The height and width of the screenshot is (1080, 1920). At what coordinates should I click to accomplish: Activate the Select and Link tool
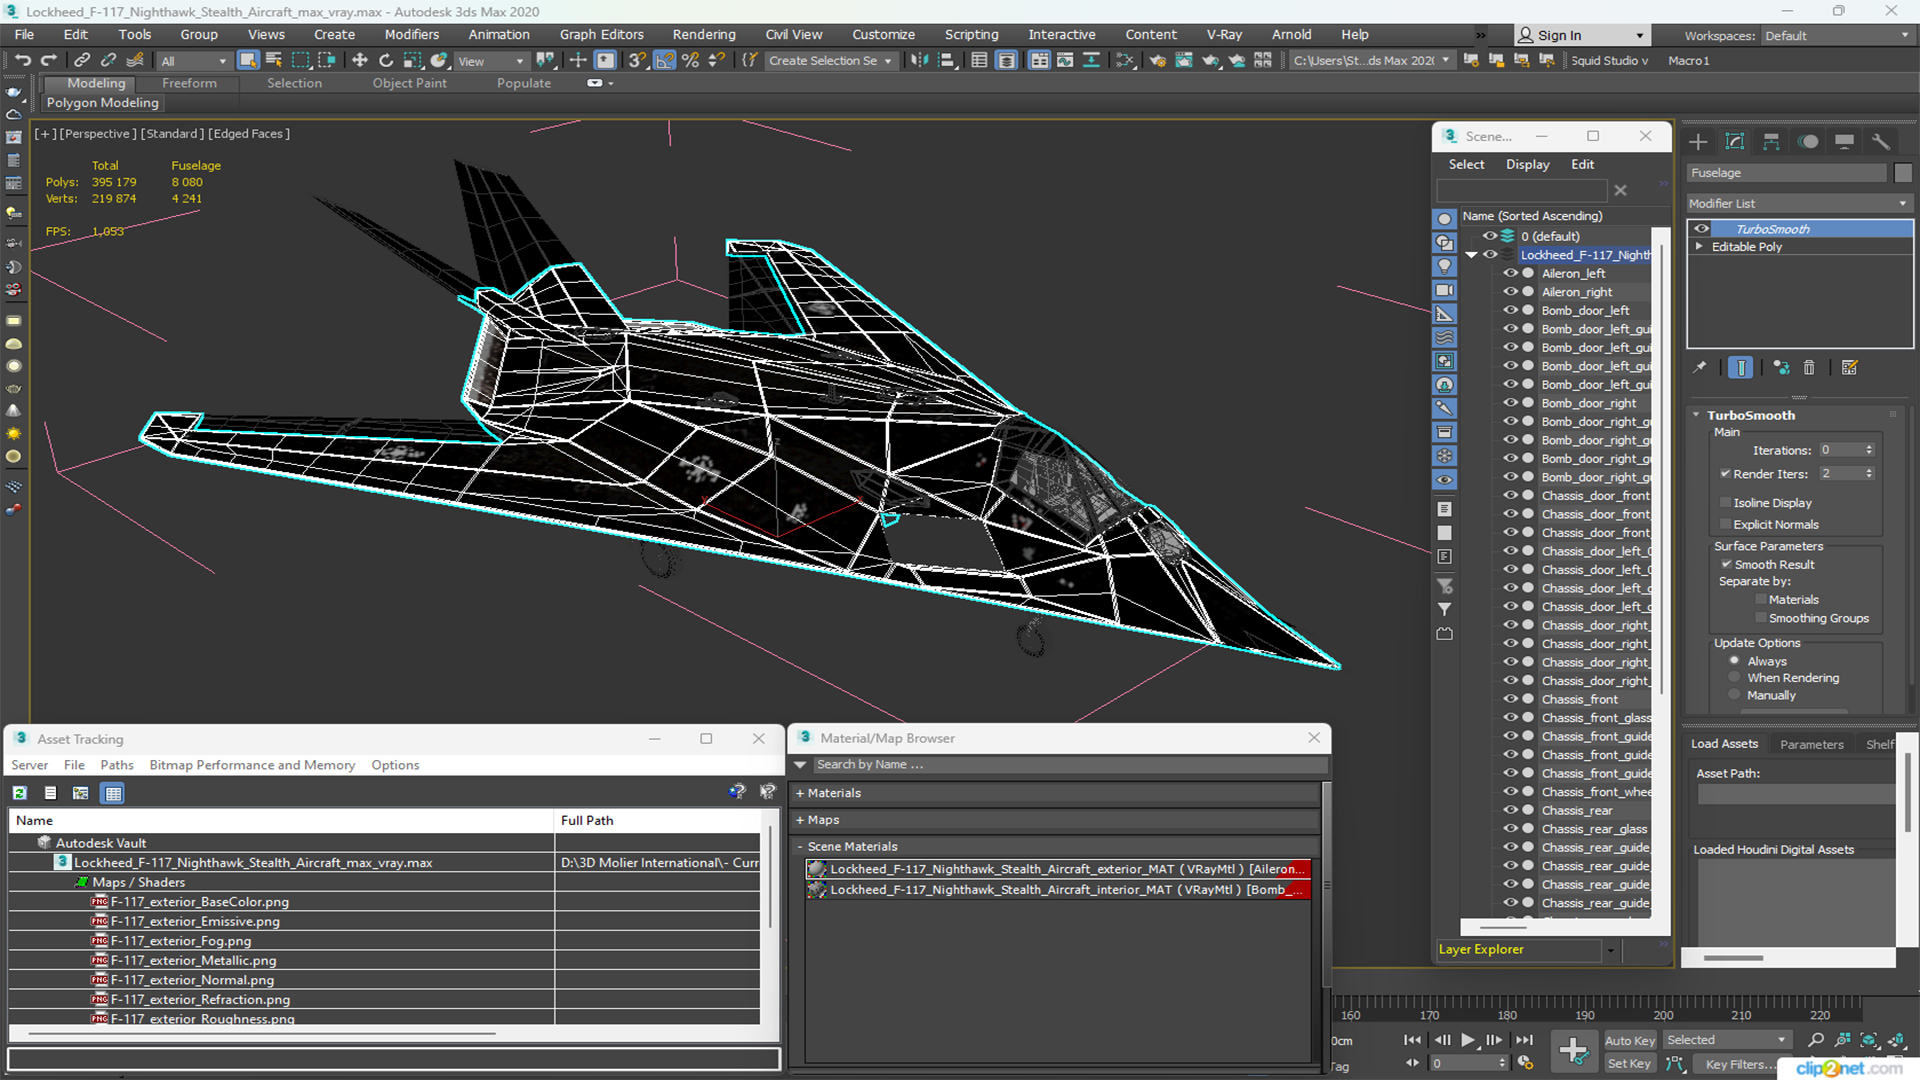tap(82, 61)
